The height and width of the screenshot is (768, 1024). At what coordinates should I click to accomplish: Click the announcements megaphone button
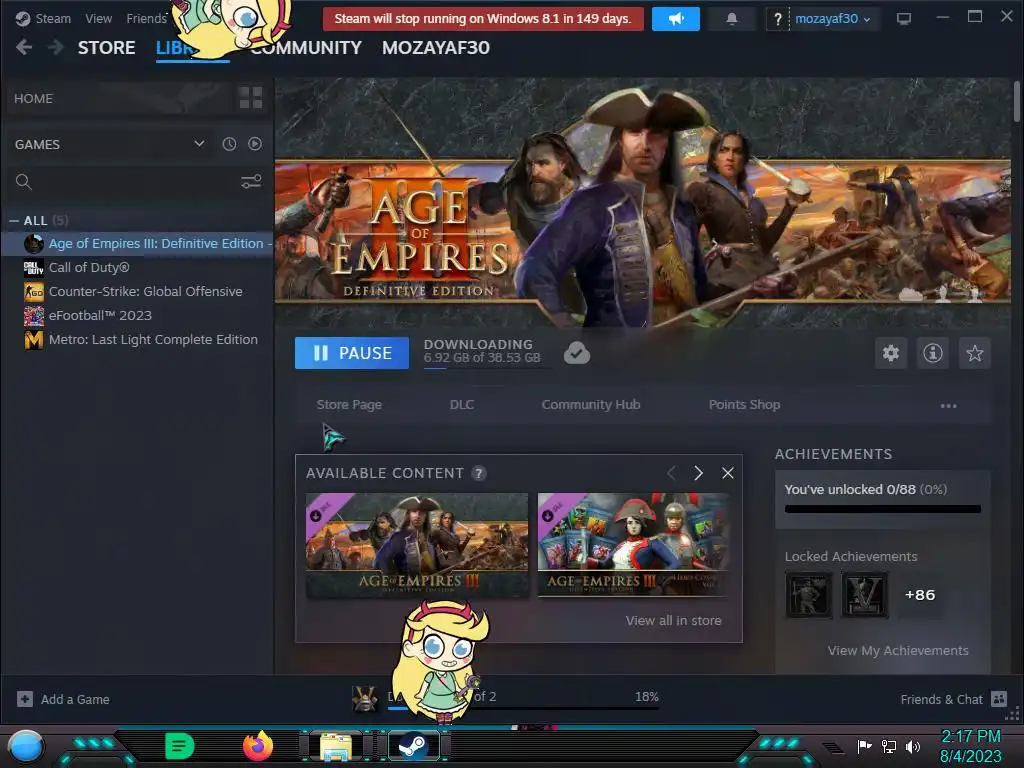(x=676, y=18)
